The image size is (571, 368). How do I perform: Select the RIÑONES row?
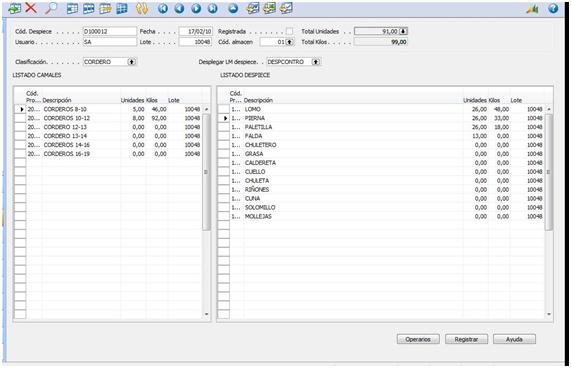tap(381, 190)
